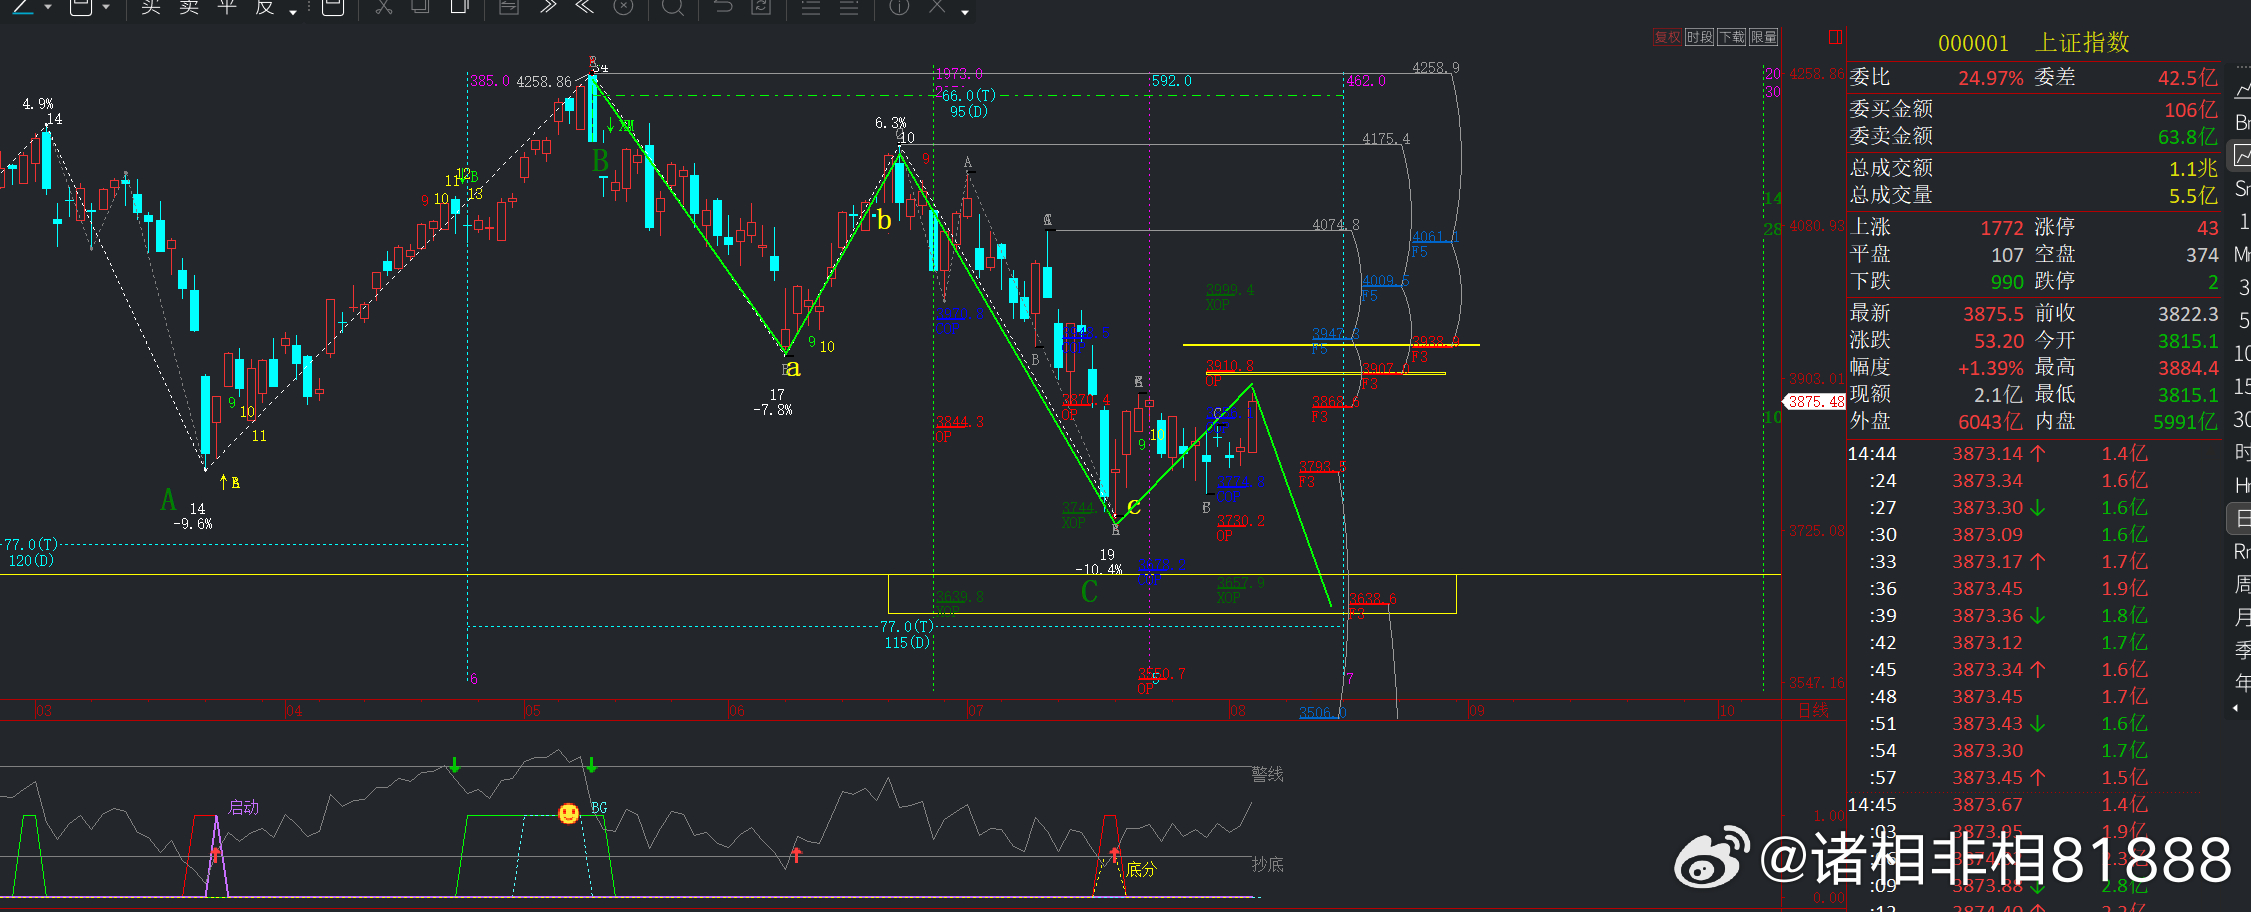
Task: Click the 委买金额 value 106亿
Action: click(2190, 110)
